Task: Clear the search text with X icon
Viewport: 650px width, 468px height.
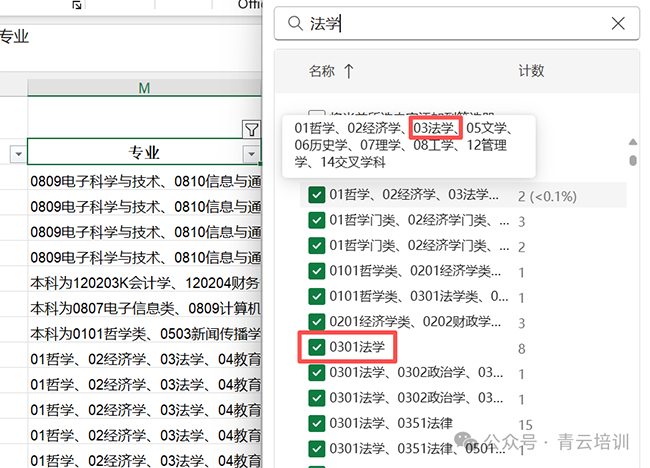Action: pos(618,24)
